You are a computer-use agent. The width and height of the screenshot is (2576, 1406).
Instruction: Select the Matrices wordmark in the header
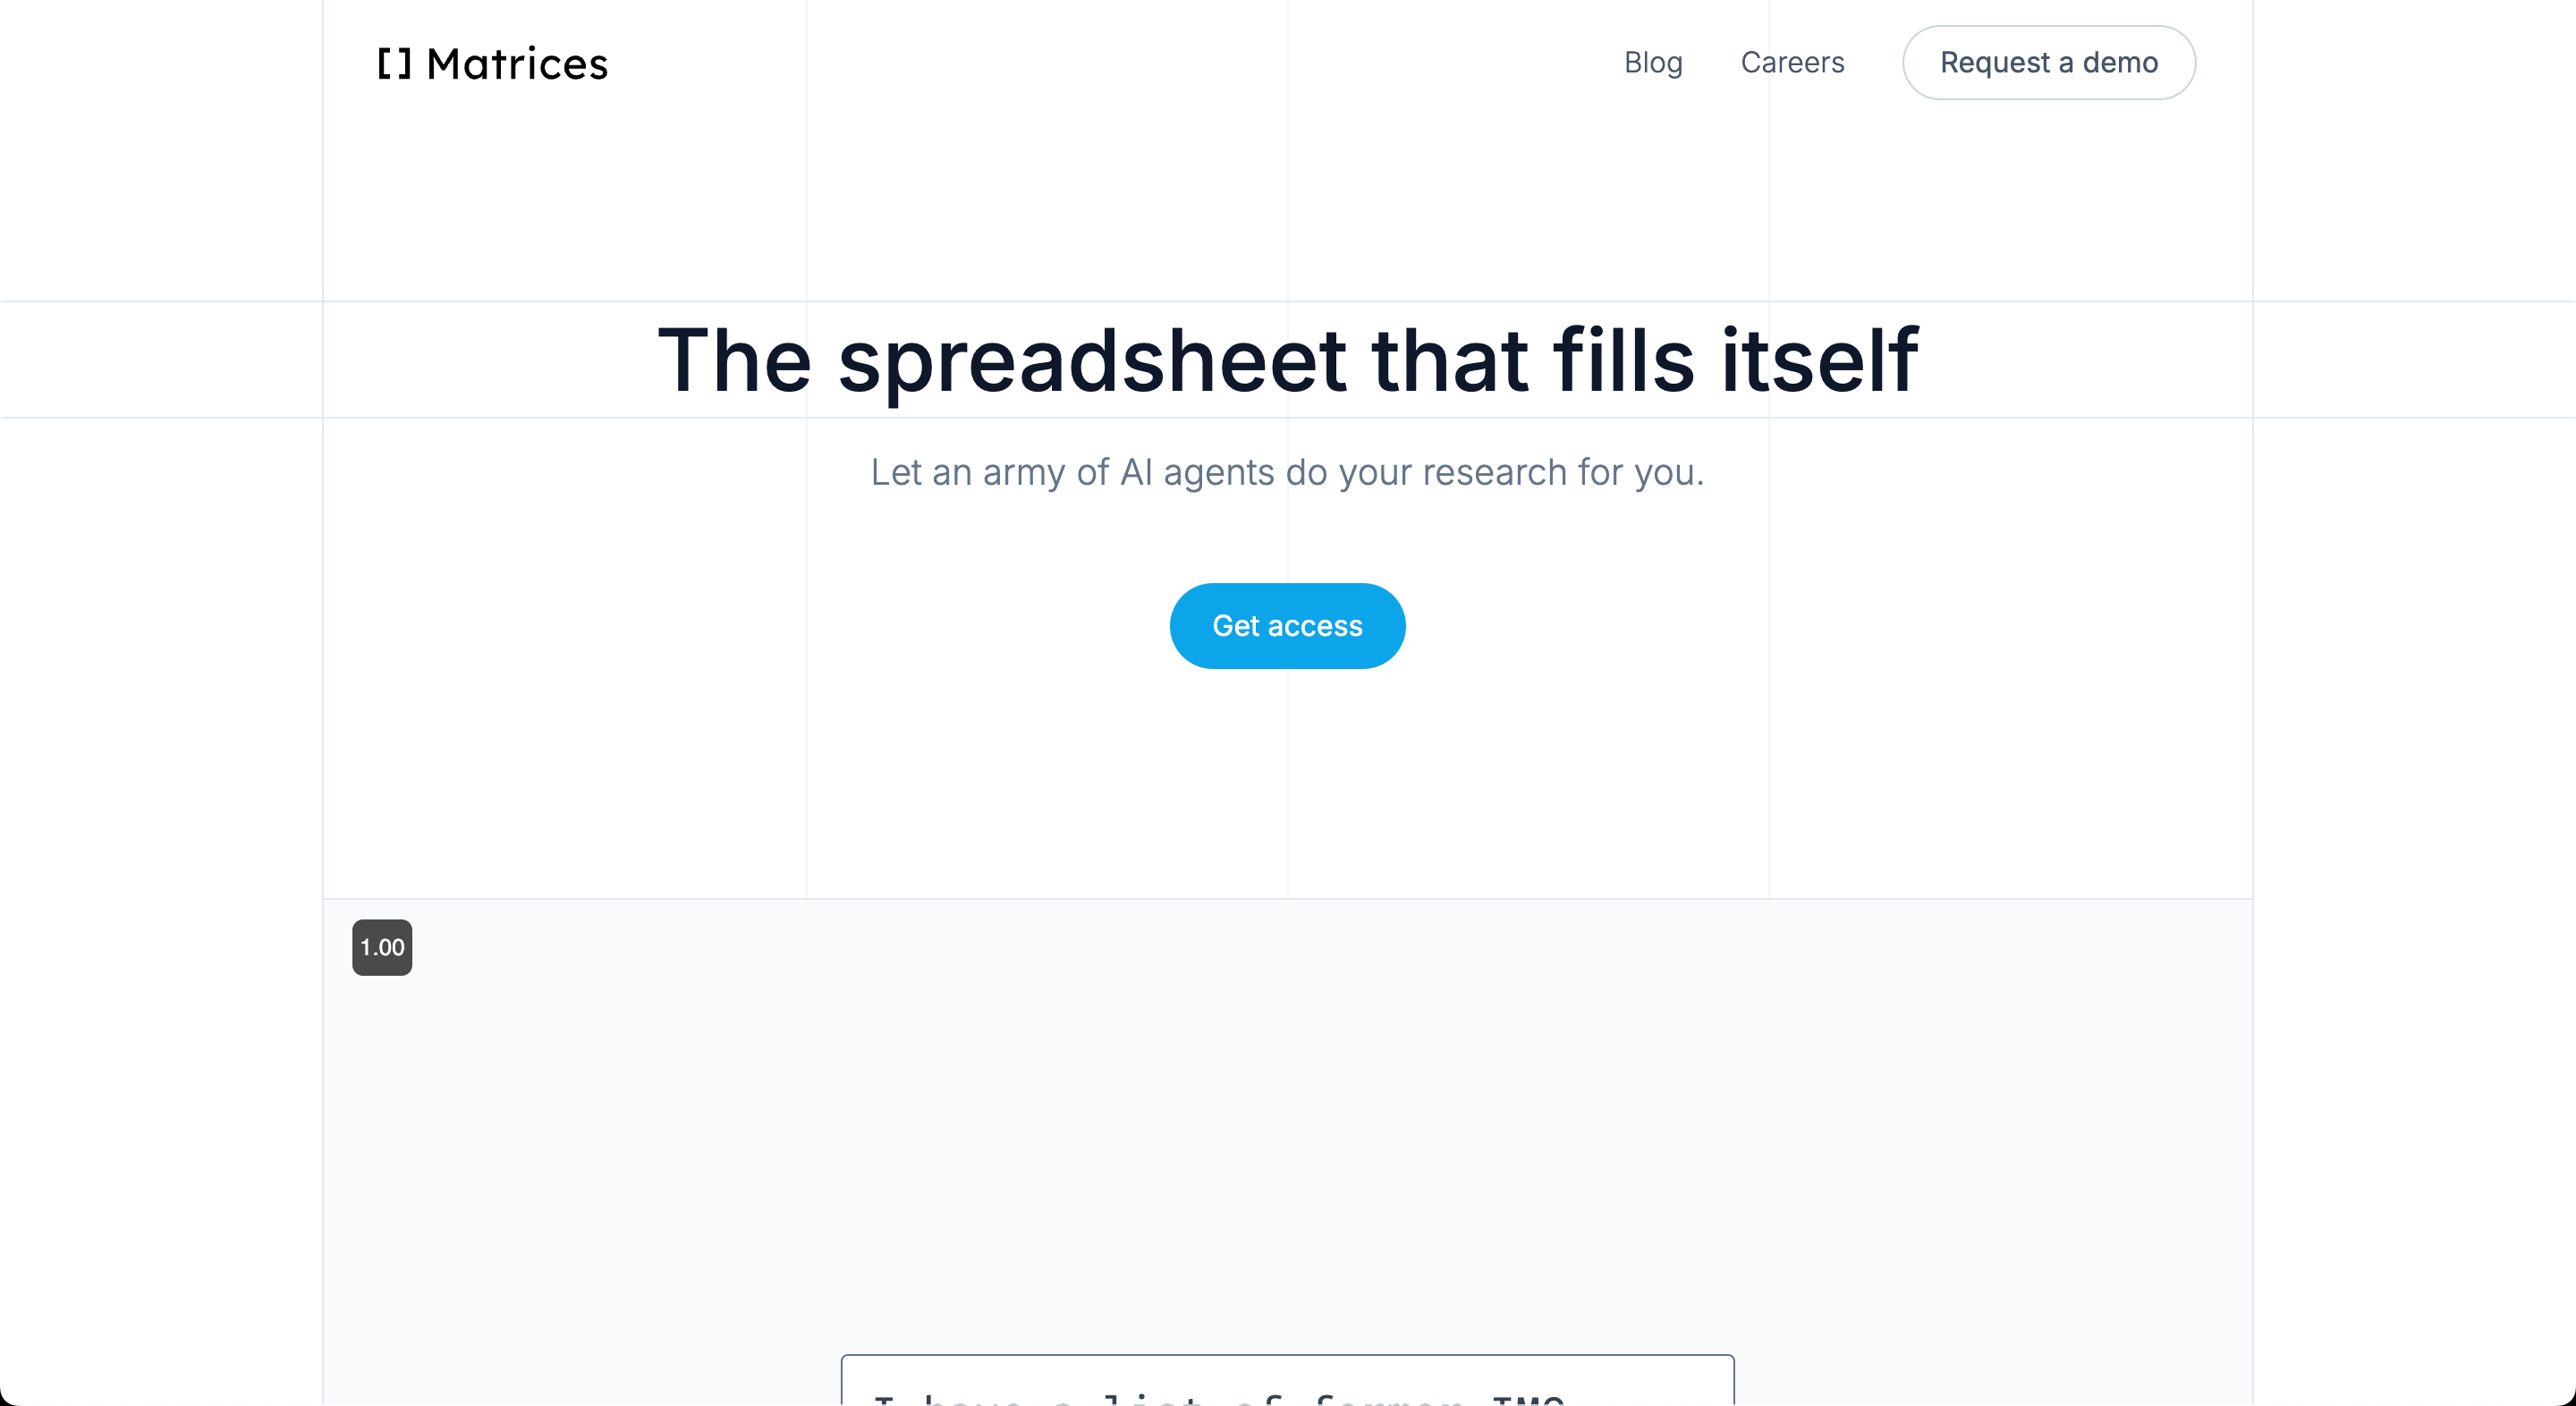[x=516, y=63]
